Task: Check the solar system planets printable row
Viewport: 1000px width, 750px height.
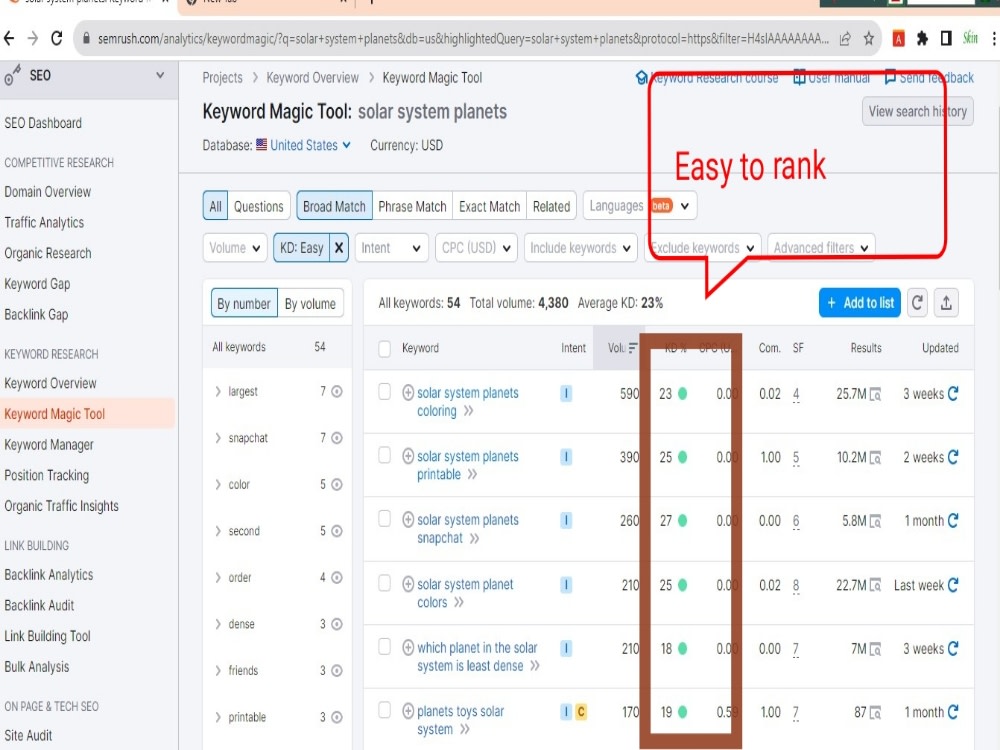Action: (x=385, y=455)
